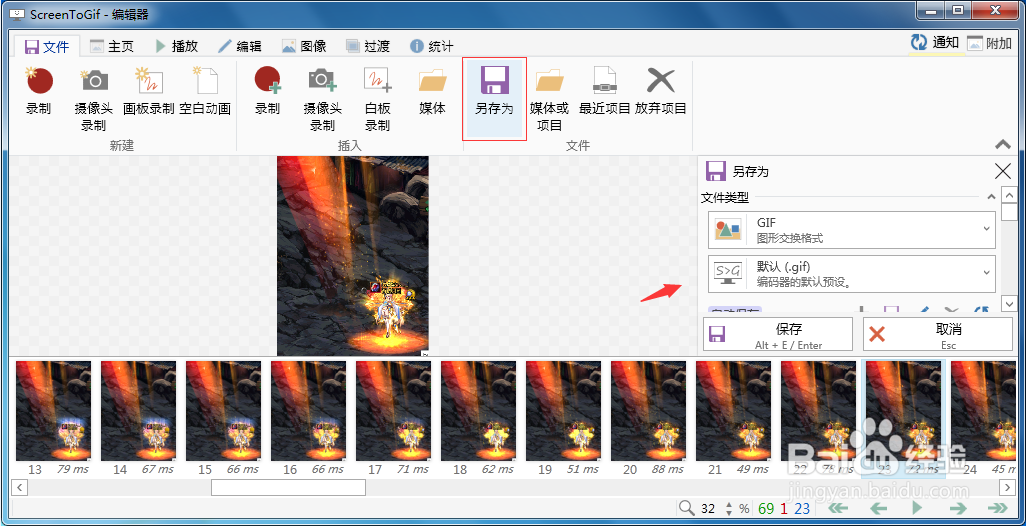Image resolution: width=1026 pixels, height=526 pixels.
Task: Click the zoom magnifier icon
Action: click(x=686, y=508)
